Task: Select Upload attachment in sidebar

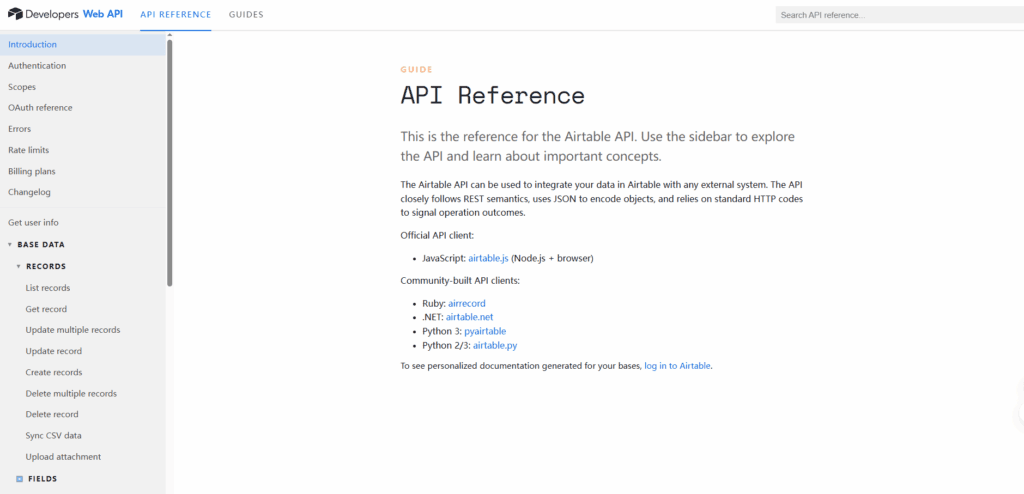Action: click(x=63, y=457)
